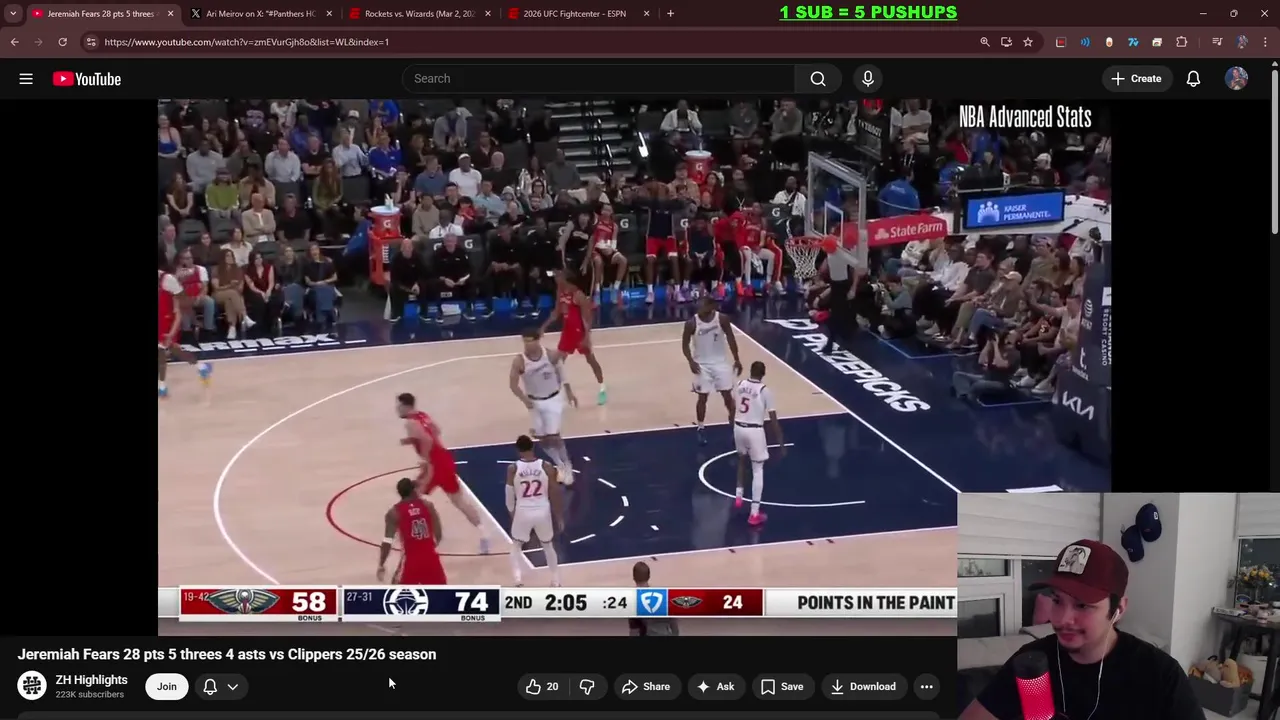Click the YouTube search input field

(598, 79)
